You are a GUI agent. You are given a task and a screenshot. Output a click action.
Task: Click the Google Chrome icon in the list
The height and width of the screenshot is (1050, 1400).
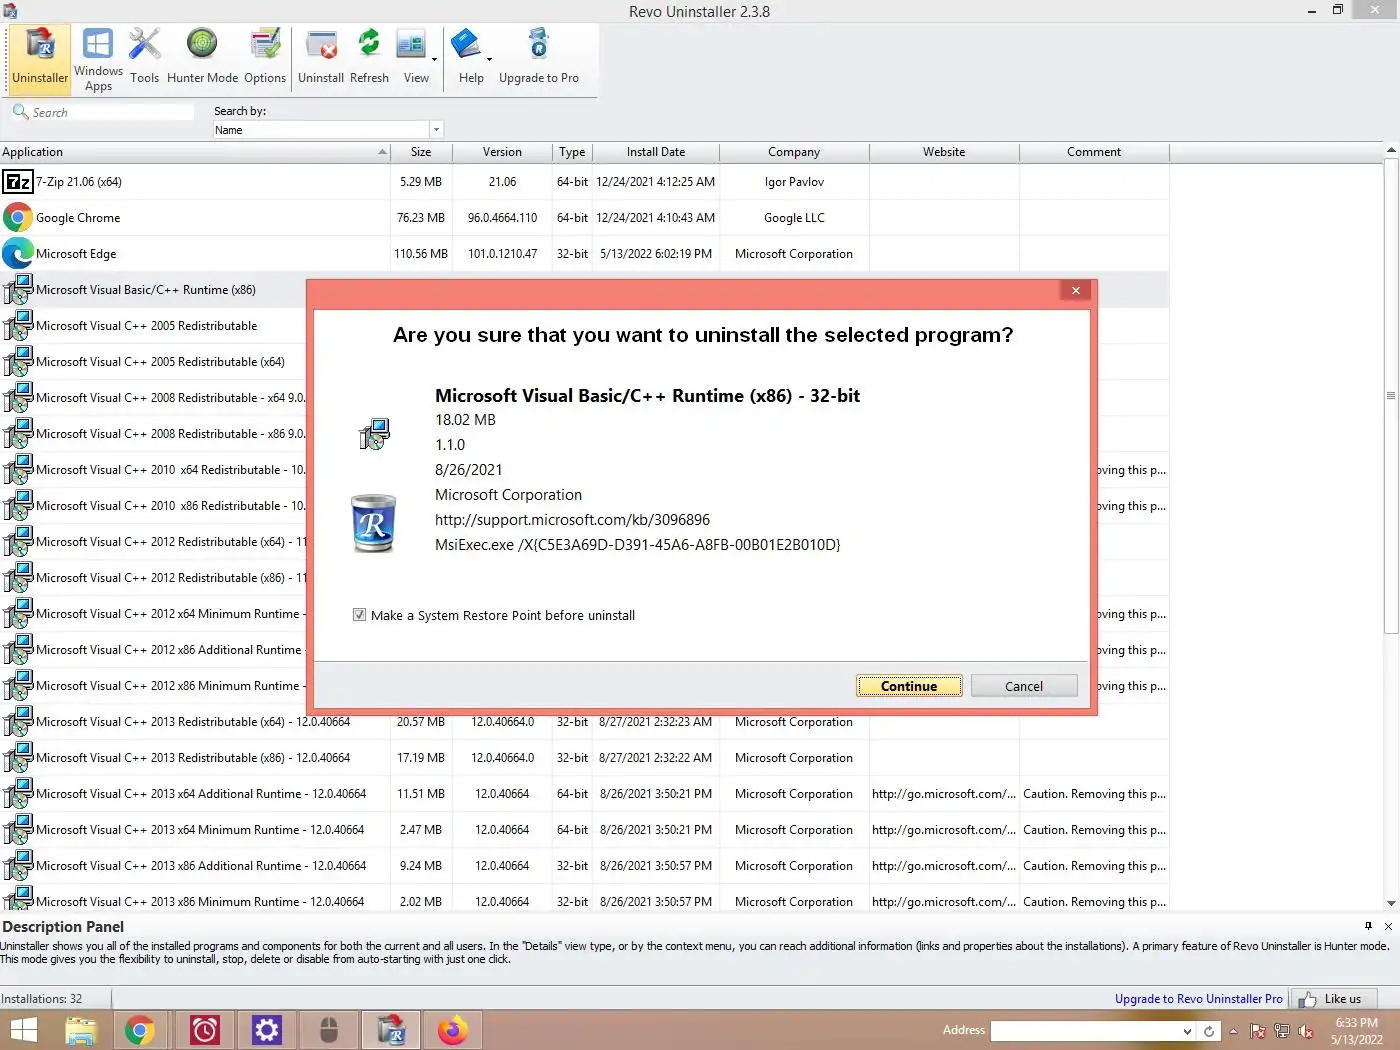(18, 218)
